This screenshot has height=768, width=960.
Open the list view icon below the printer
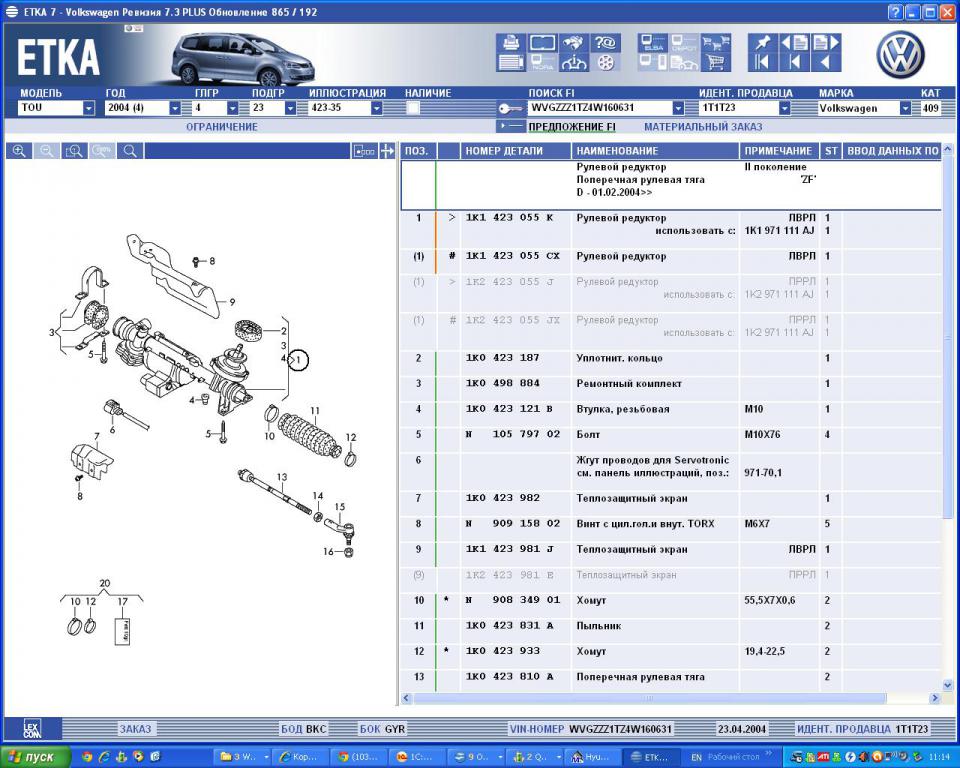pyautogui.click(x=511, y=62)
